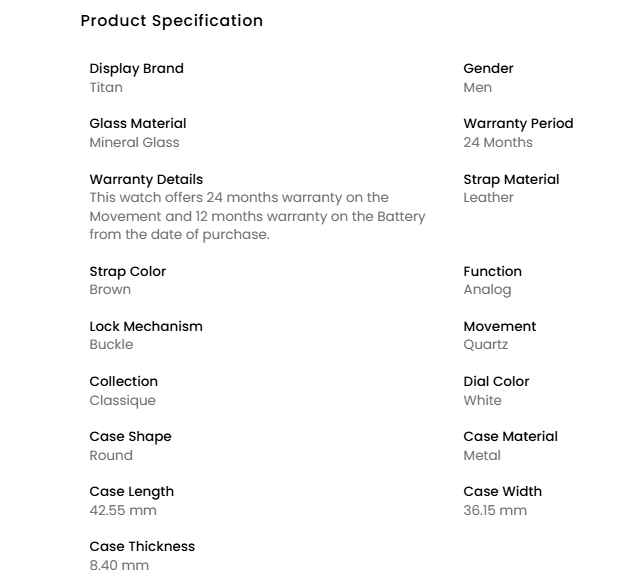
Task: Click the Gender label
Action: click(488, 69)
